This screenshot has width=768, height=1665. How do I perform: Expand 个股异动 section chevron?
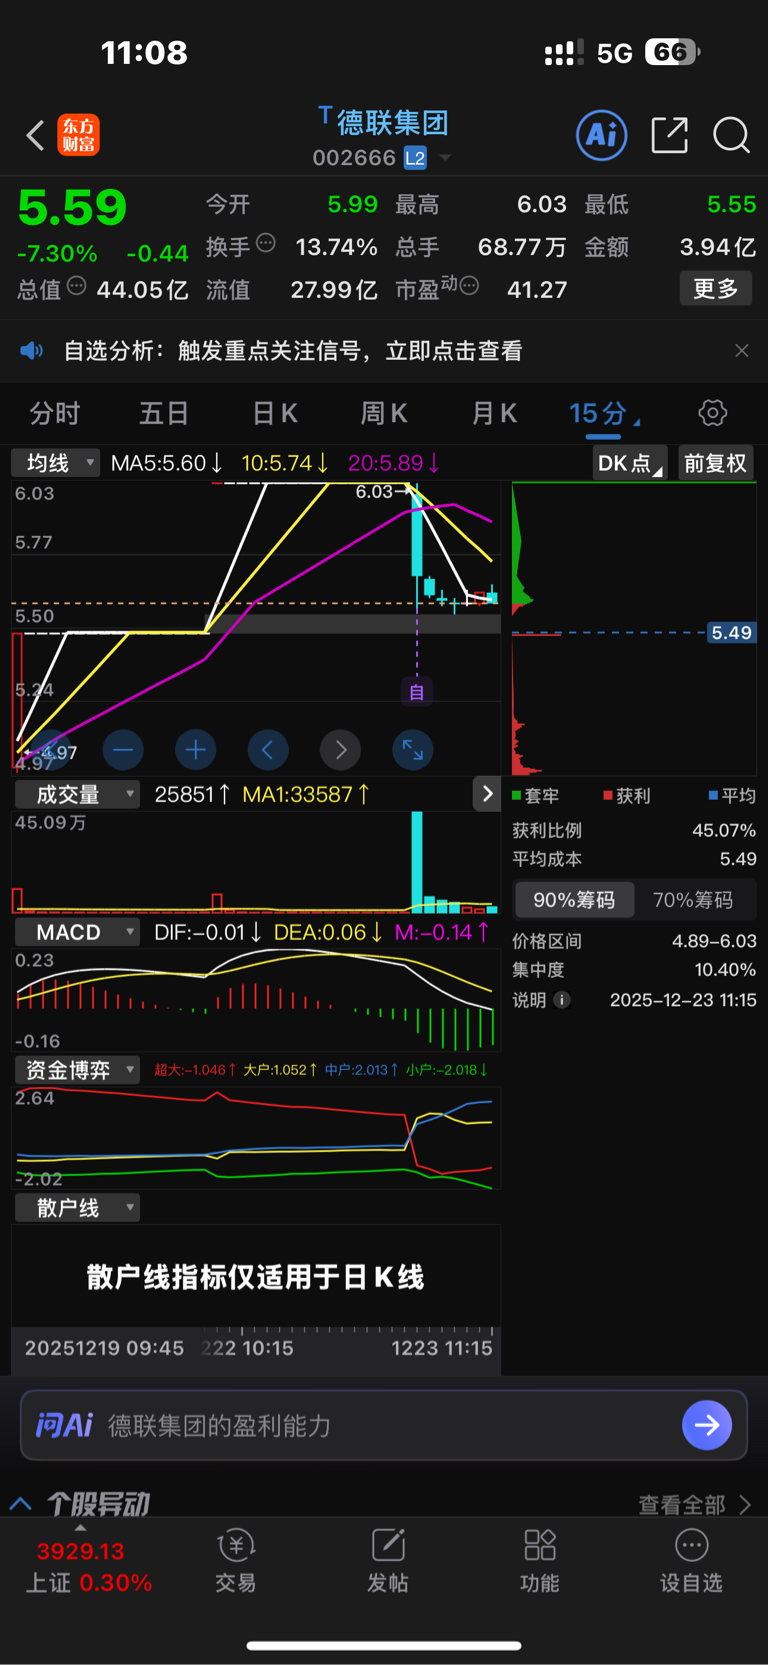20,1504
